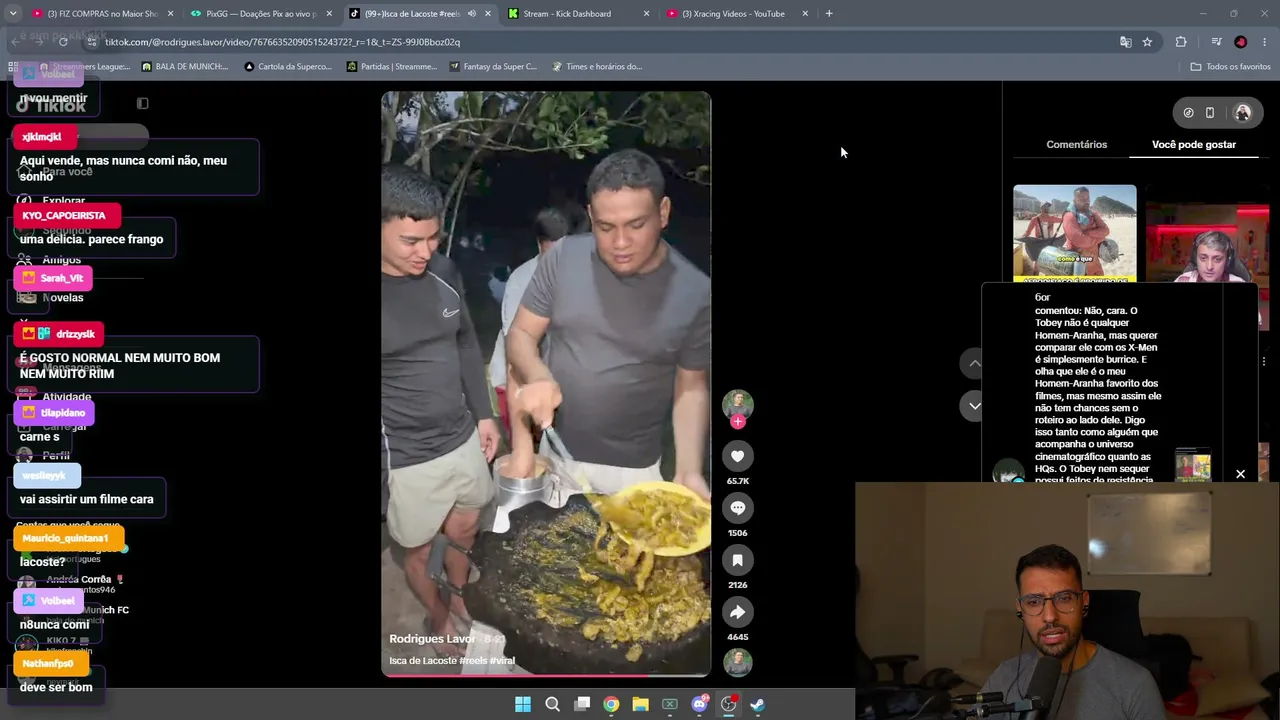Go to next video with down arrow
Screen dimensions: 1280x720
[x=974, y=406]
